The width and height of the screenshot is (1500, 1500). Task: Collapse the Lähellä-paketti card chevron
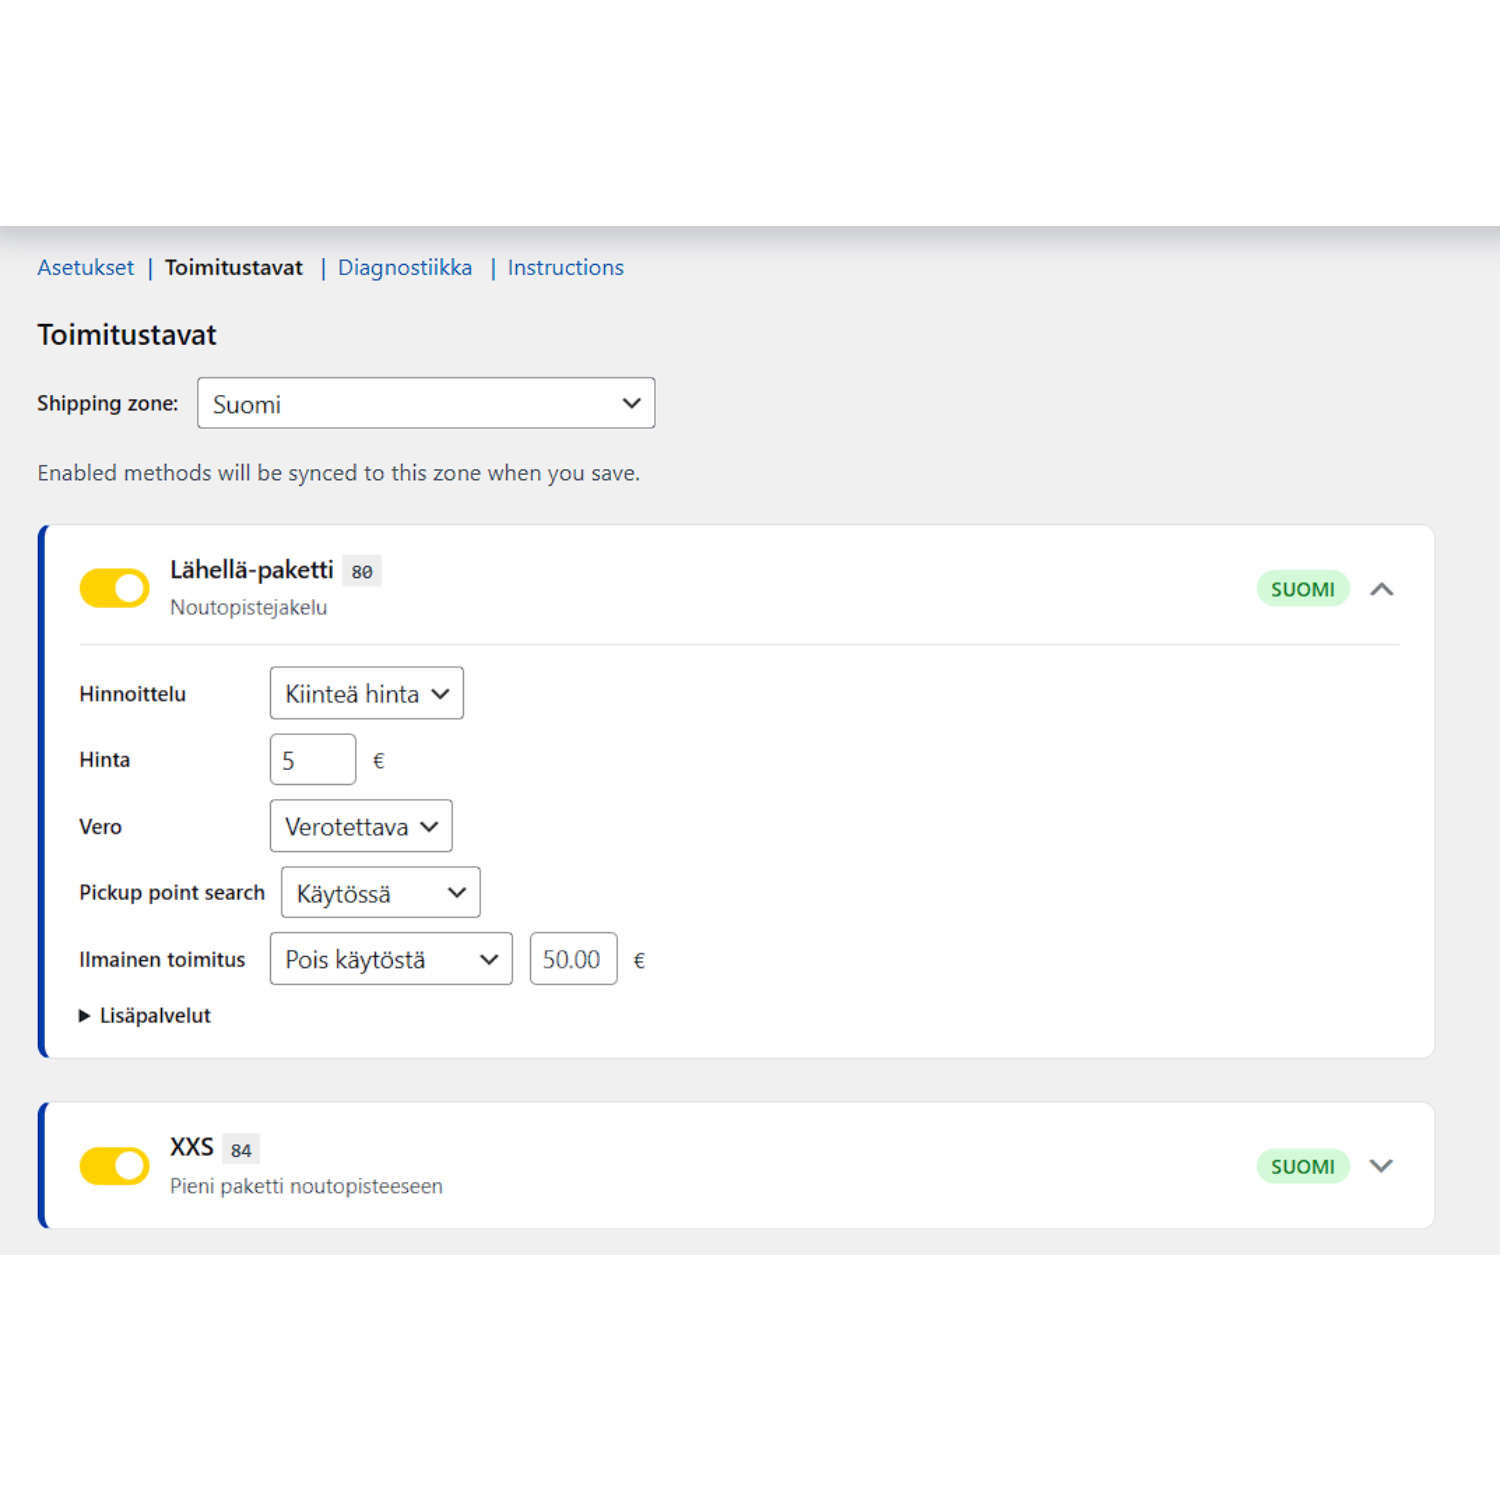[1381, 589]
